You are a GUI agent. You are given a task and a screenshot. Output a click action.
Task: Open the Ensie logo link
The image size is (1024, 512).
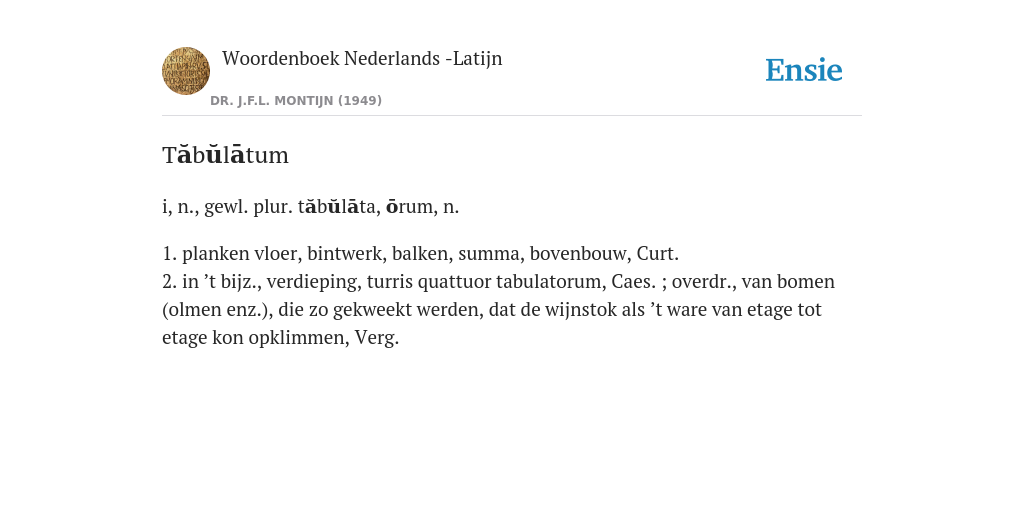coord(804,70)
